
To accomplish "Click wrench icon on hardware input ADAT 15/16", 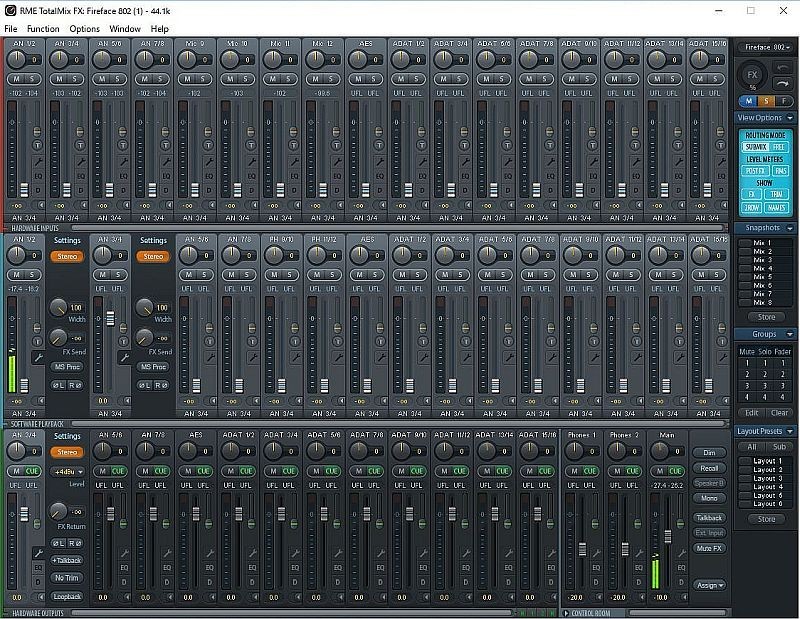I will coord(720,162).
